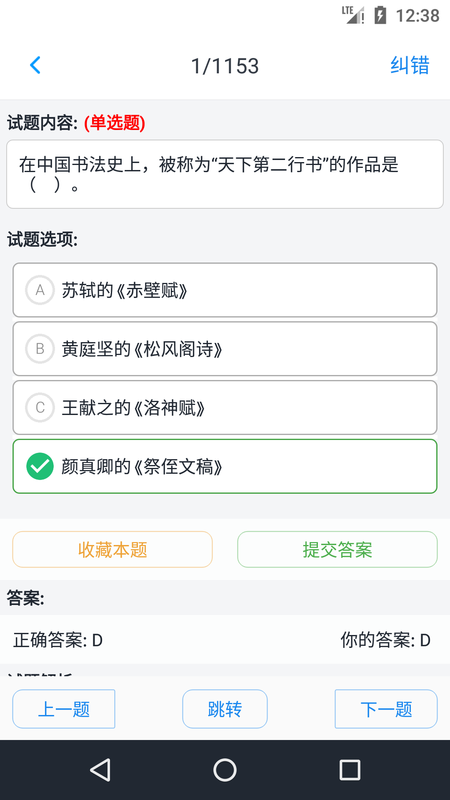
Task: Select option C radio circle
Action: click(x=40, y=408)
